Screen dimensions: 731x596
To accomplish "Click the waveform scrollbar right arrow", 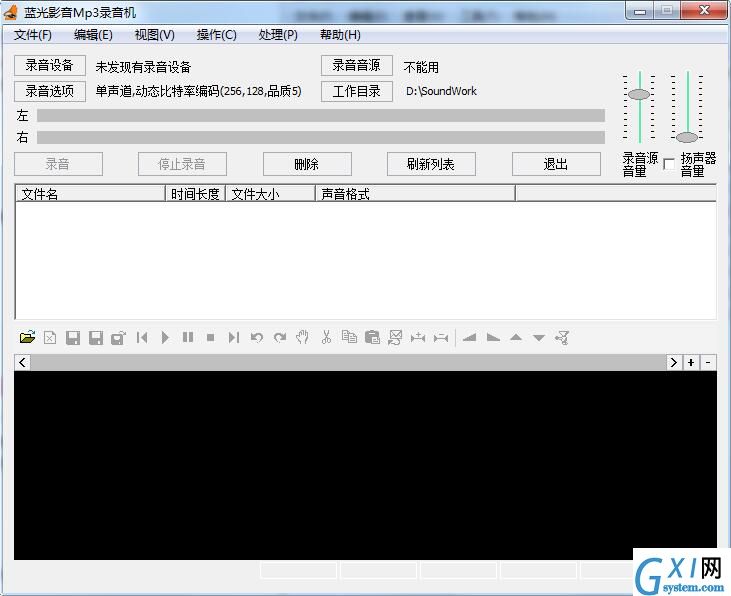I will 674,362.
